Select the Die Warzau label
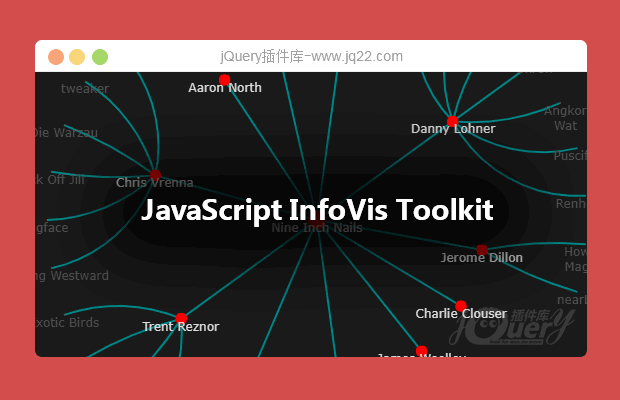Viewport: 620px width, 400px height. coord(66,132)
